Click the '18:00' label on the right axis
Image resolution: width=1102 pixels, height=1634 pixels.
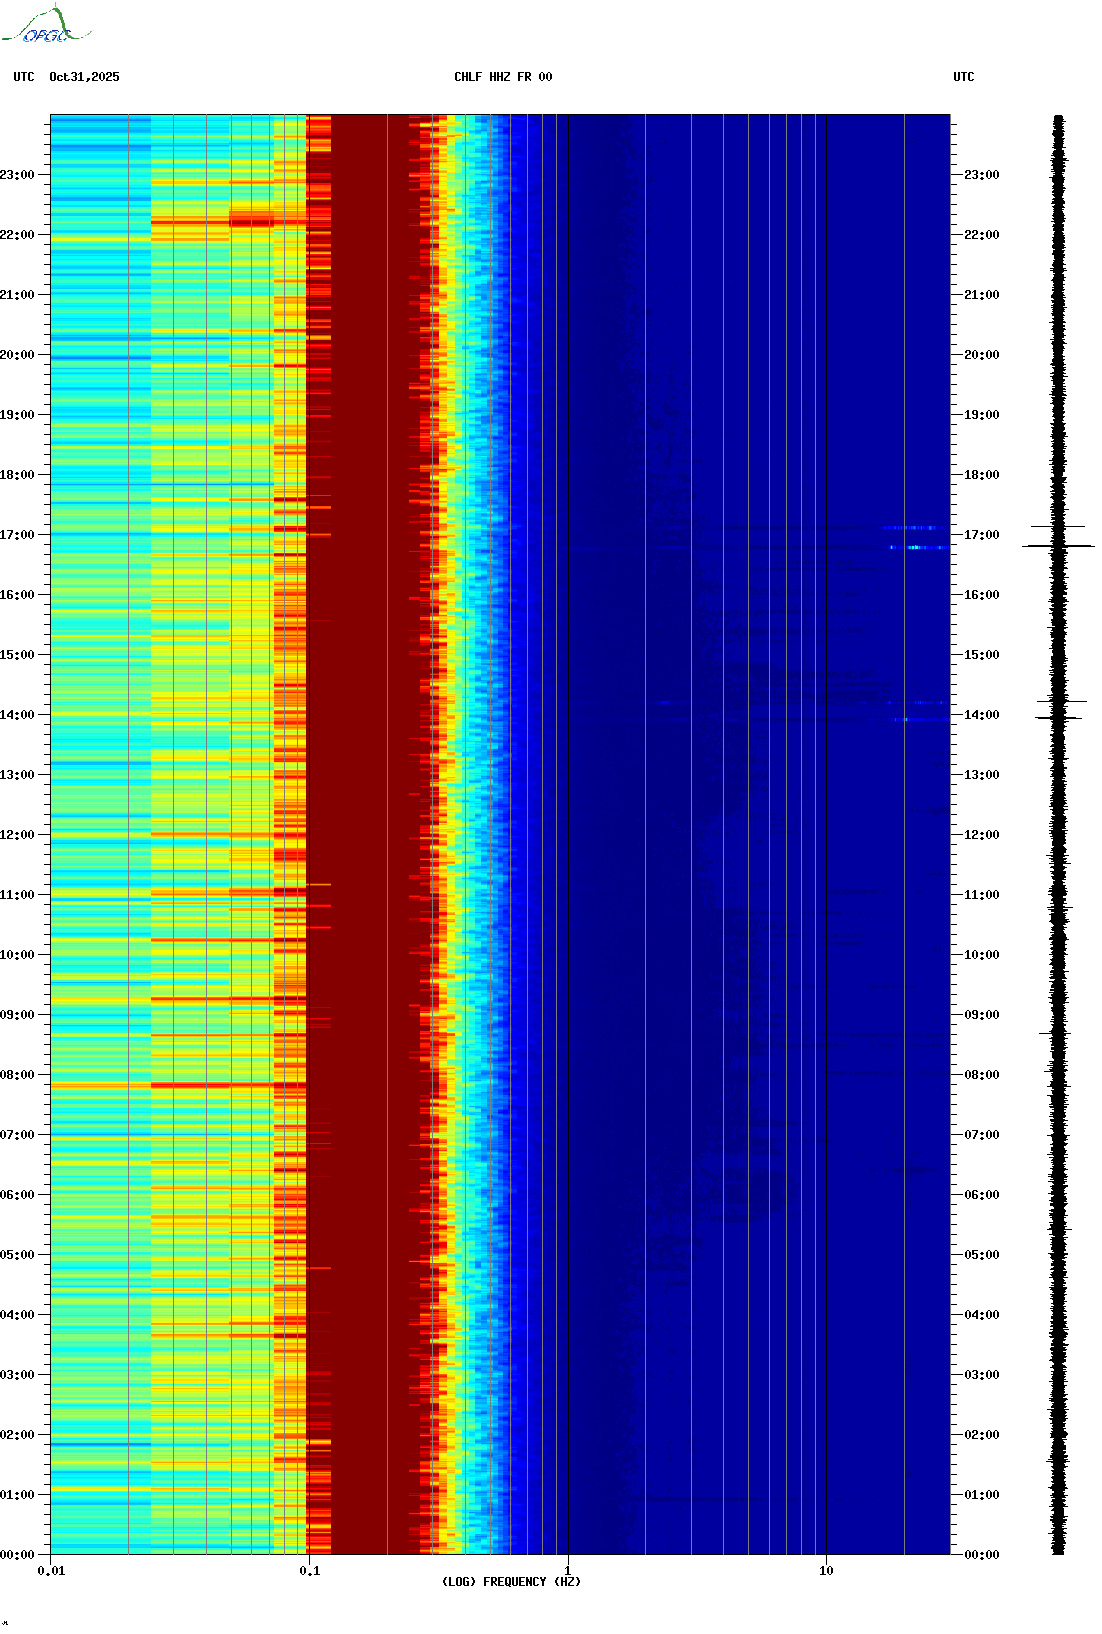(x=982, y=475)
